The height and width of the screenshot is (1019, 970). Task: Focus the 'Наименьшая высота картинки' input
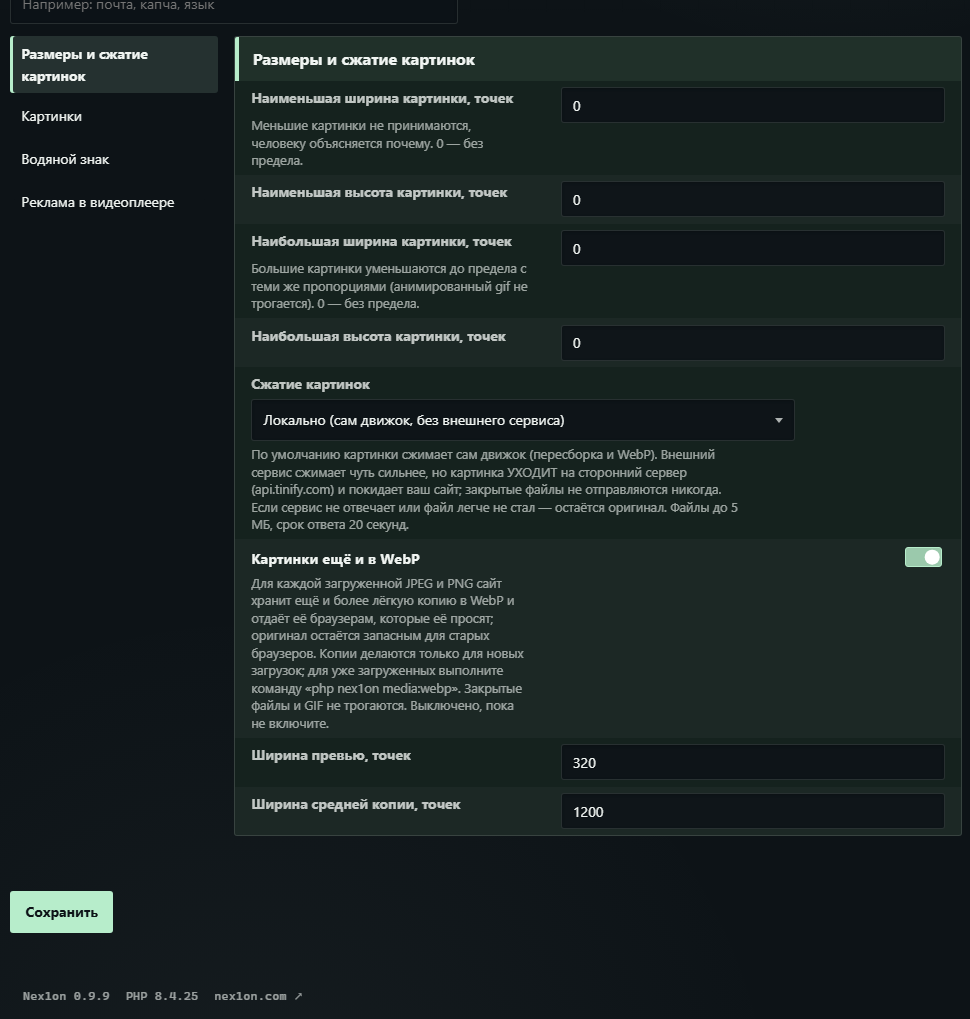point(752,199)
